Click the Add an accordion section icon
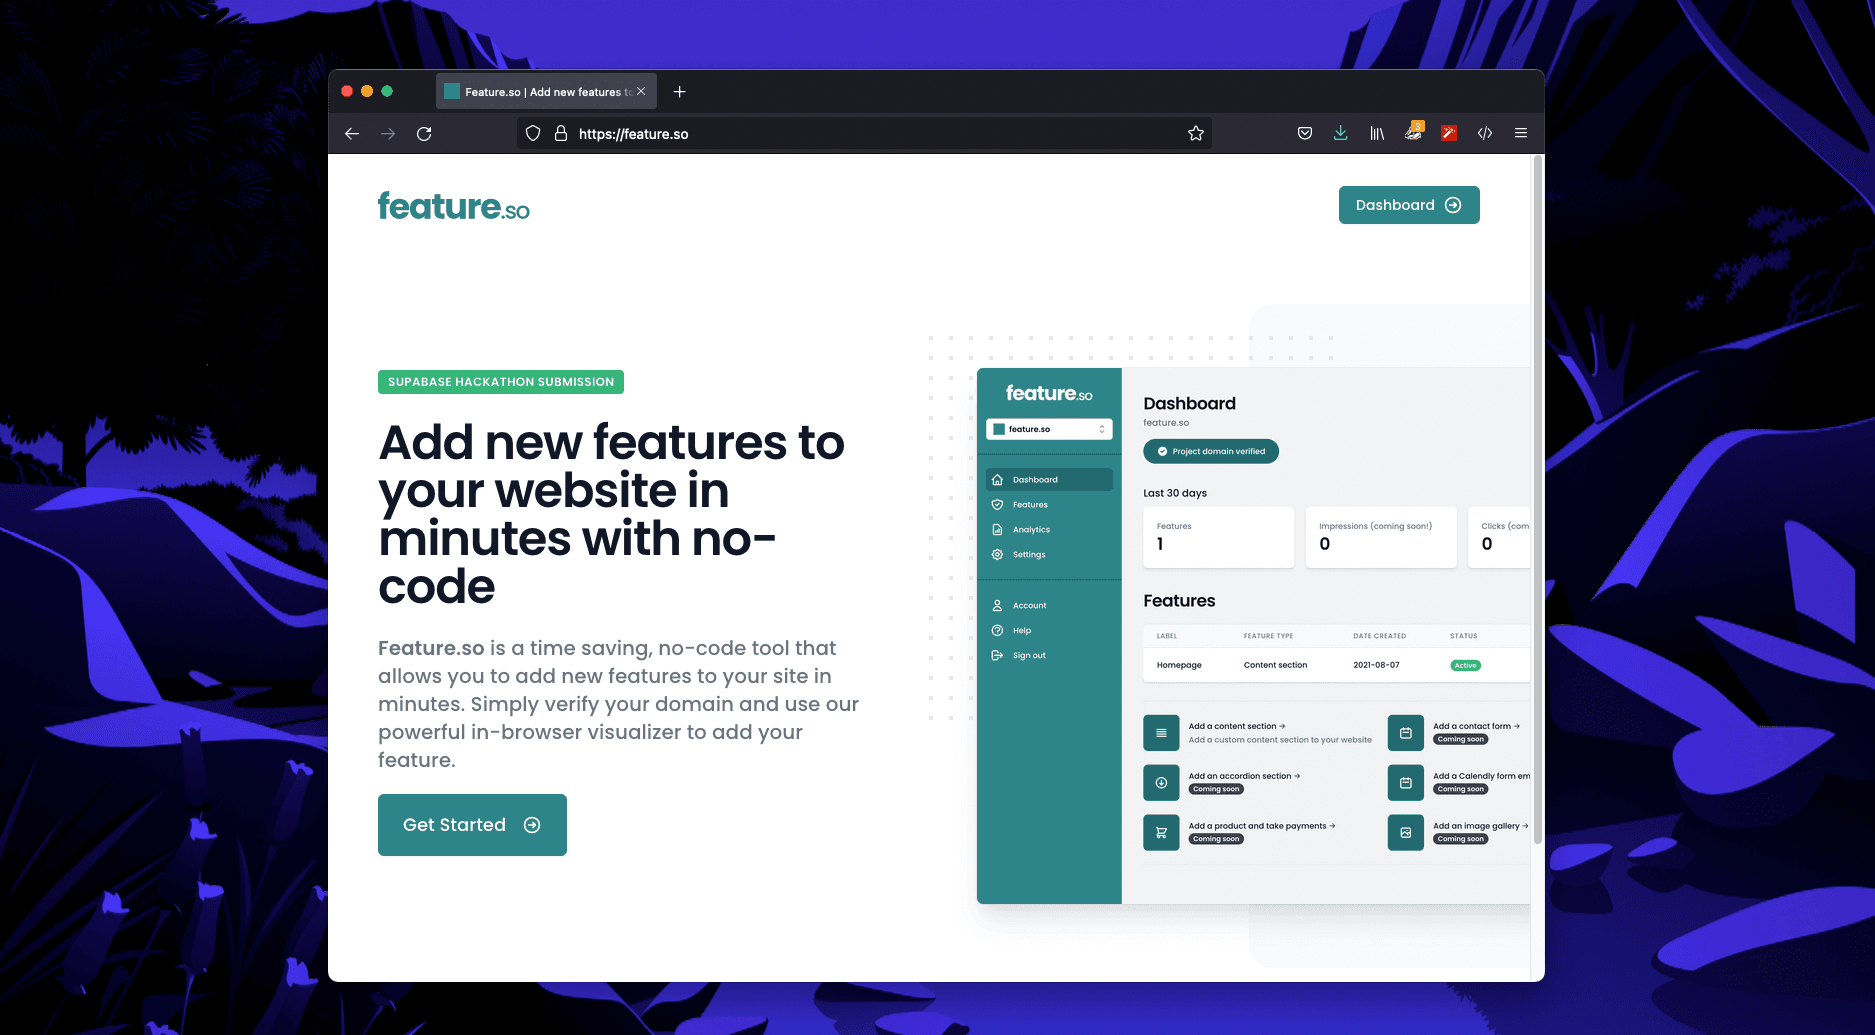The width and height of the screenshot is (1875, 1035). point(1161,783)
